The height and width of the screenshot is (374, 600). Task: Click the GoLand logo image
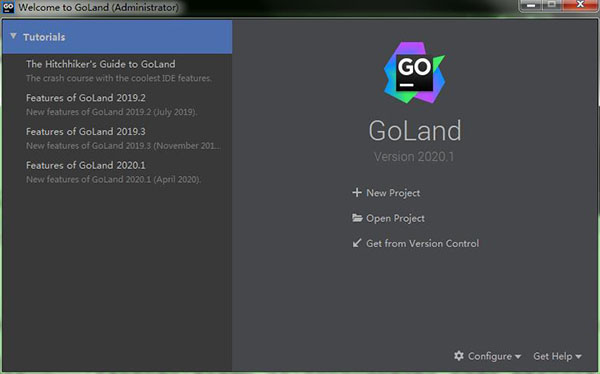click(414, 73)
